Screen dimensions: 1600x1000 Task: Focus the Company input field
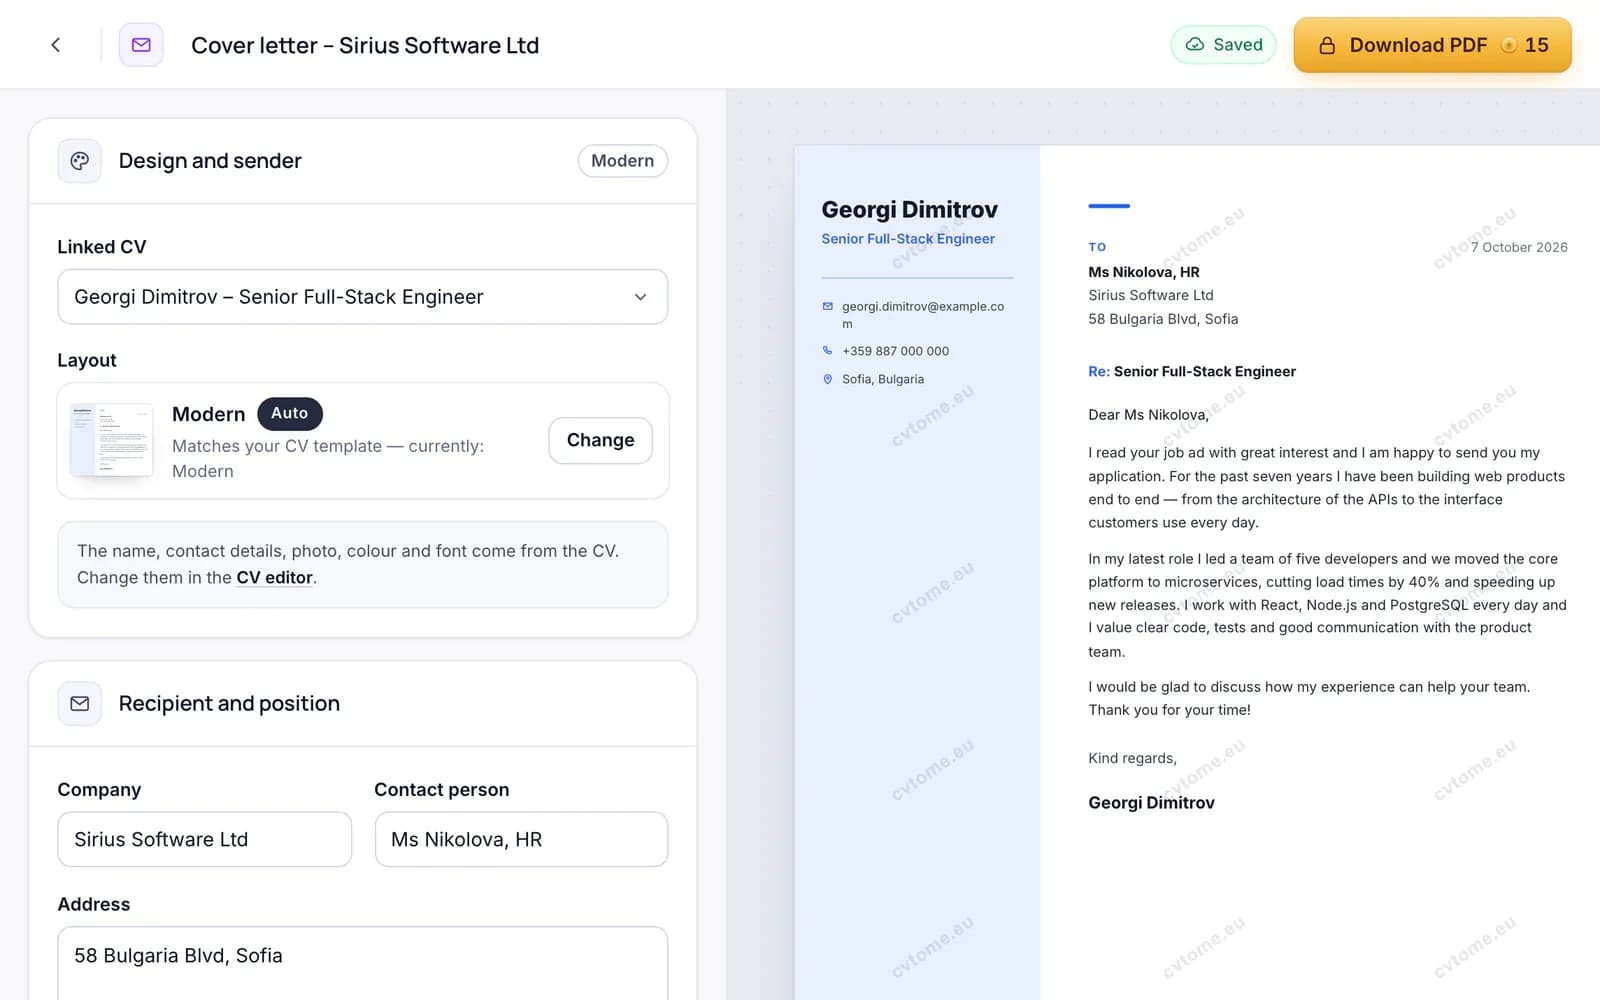click(205, 839)
